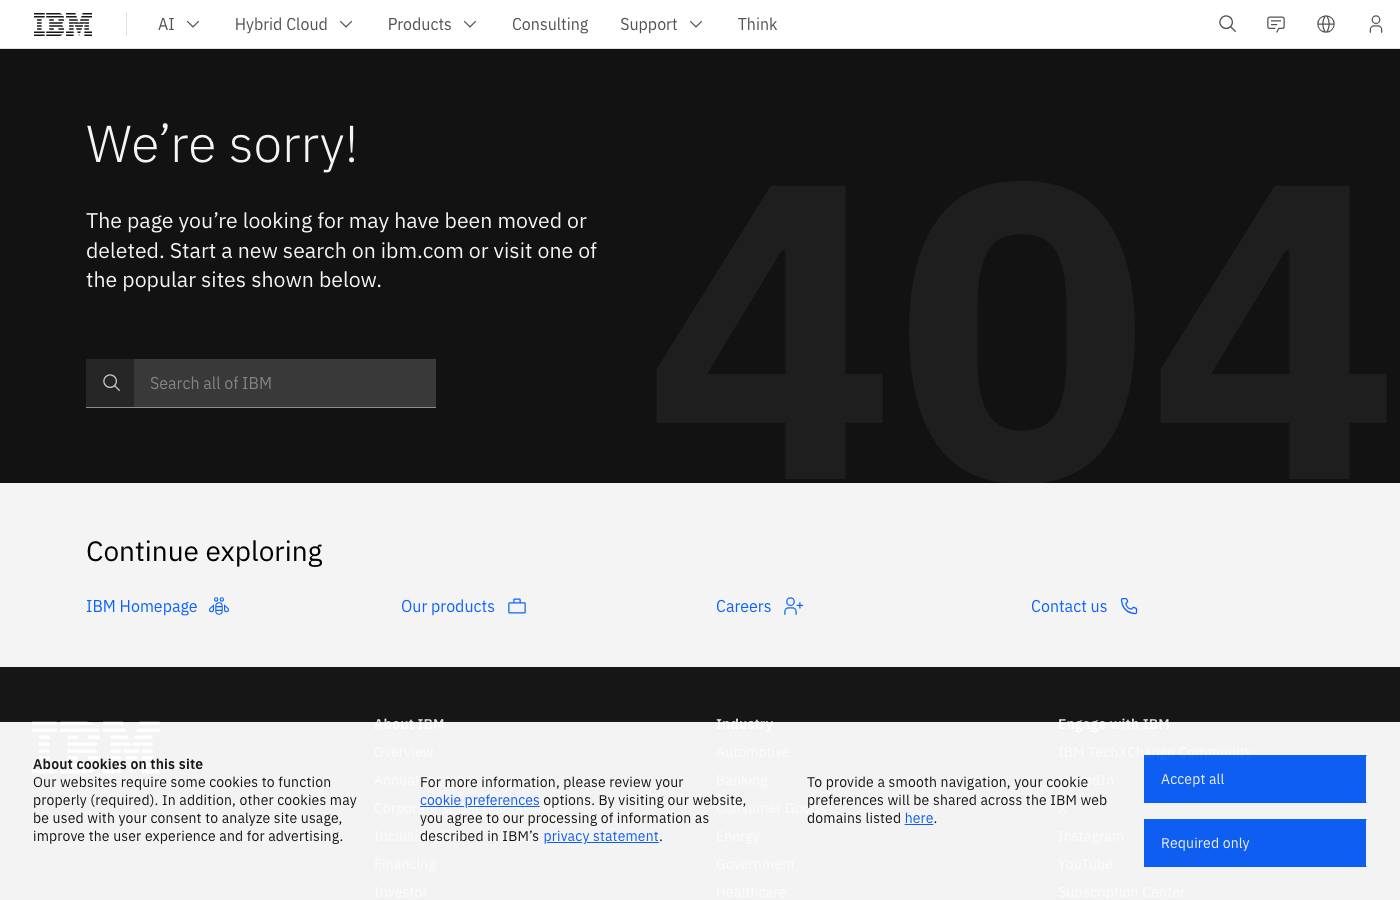1400x900 pixels.
Task: Open the privacy statement link
Action: click(x=600, y=836)
